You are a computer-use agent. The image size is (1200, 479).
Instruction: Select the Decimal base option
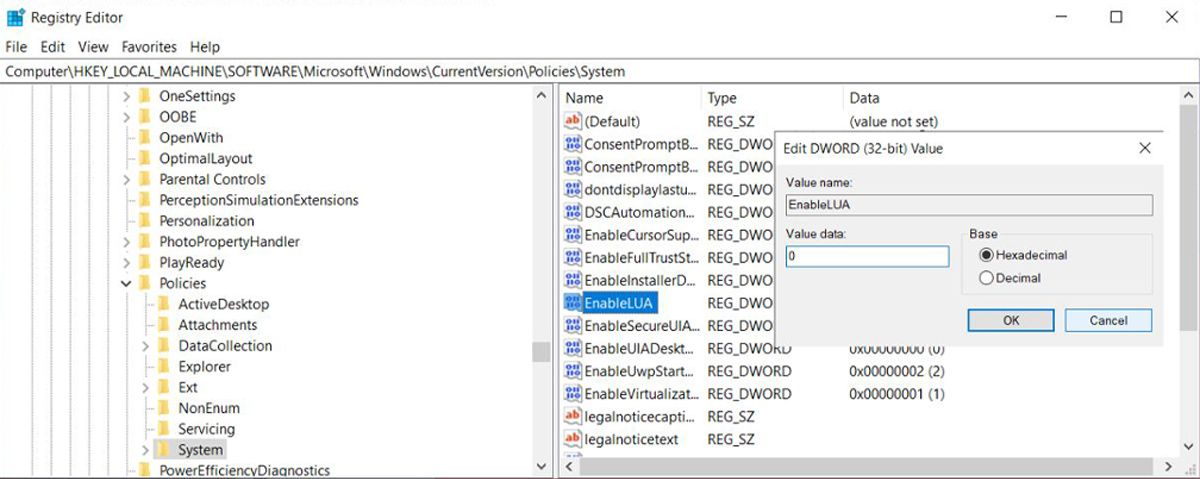tap(1011, 278)
